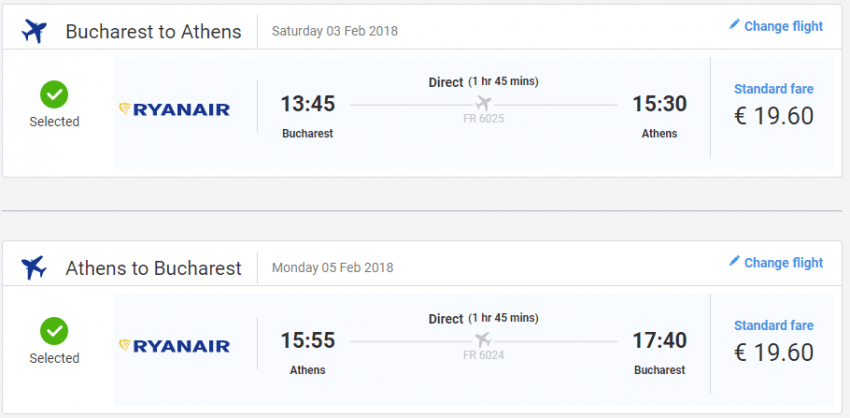Click the 13:45 Bucharest departure time
850x418 pixels.
pyautogui.click(x=307, y=104)
